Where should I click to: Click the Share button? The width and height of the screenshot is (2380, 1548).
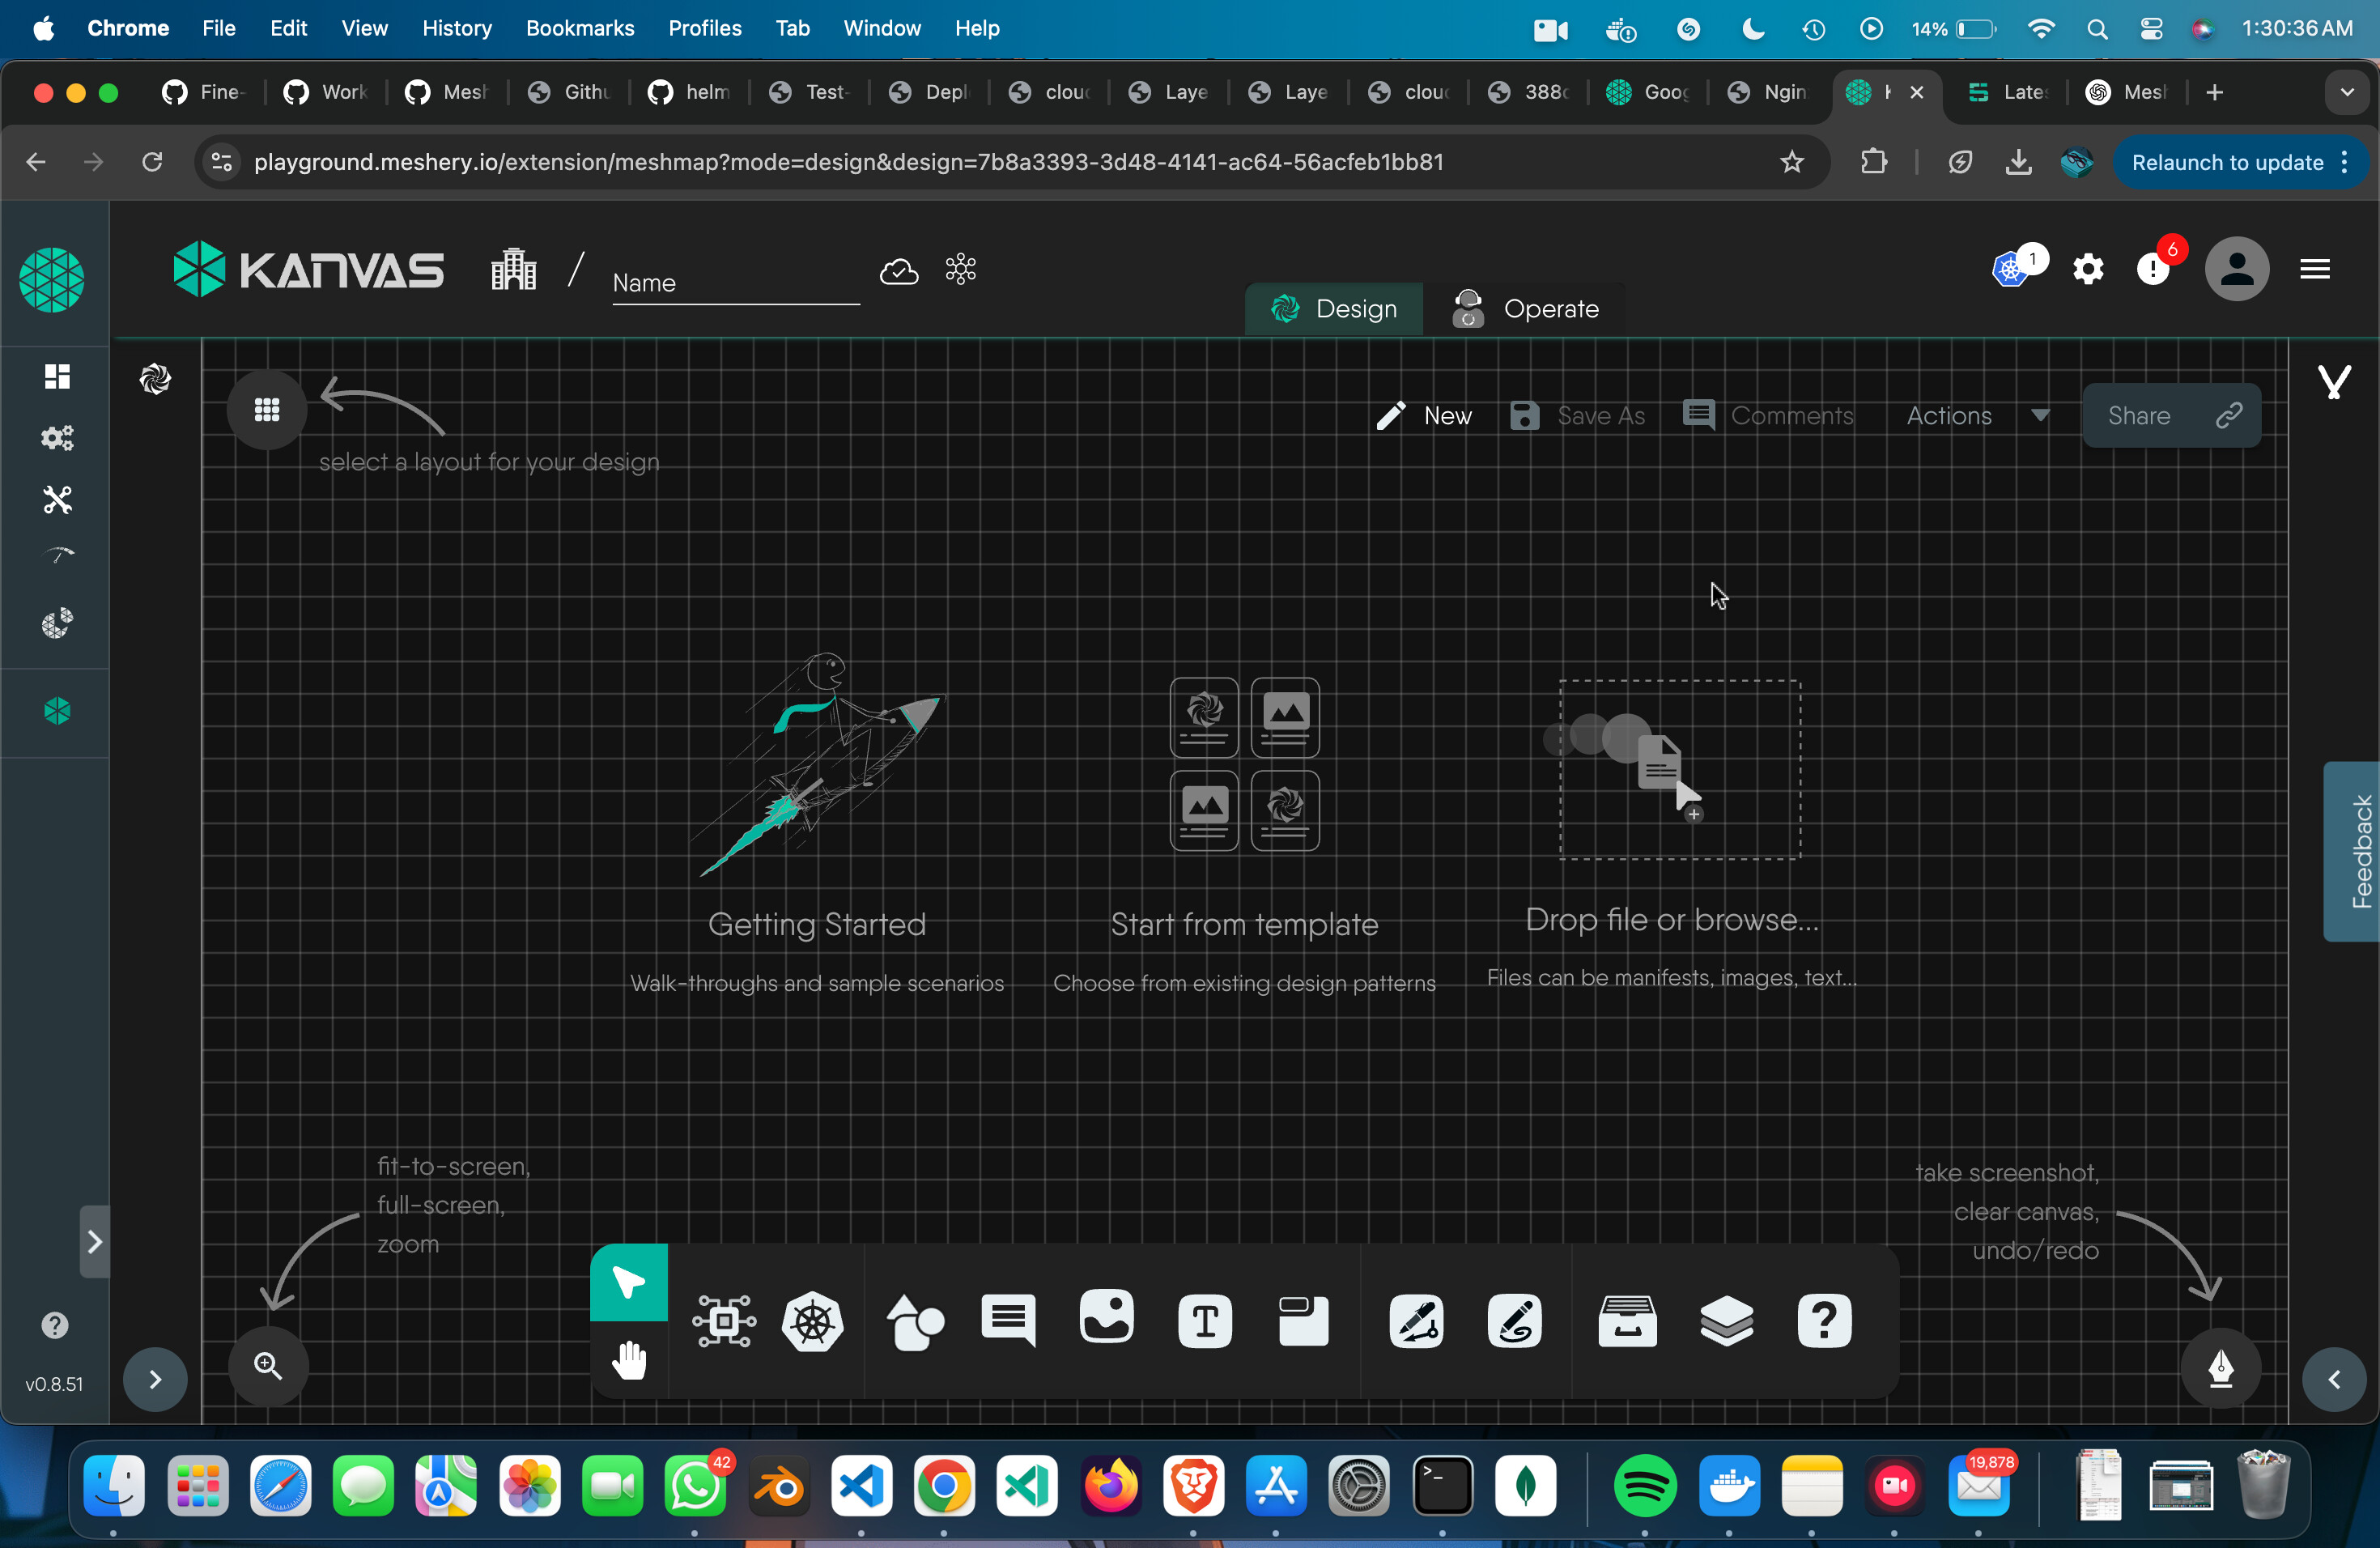[x=2171, y=416]
